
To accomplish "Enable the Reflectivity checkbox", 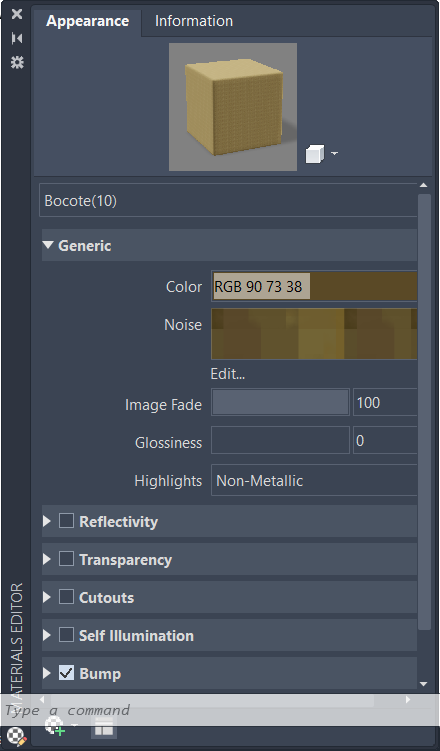I will 66,521.
